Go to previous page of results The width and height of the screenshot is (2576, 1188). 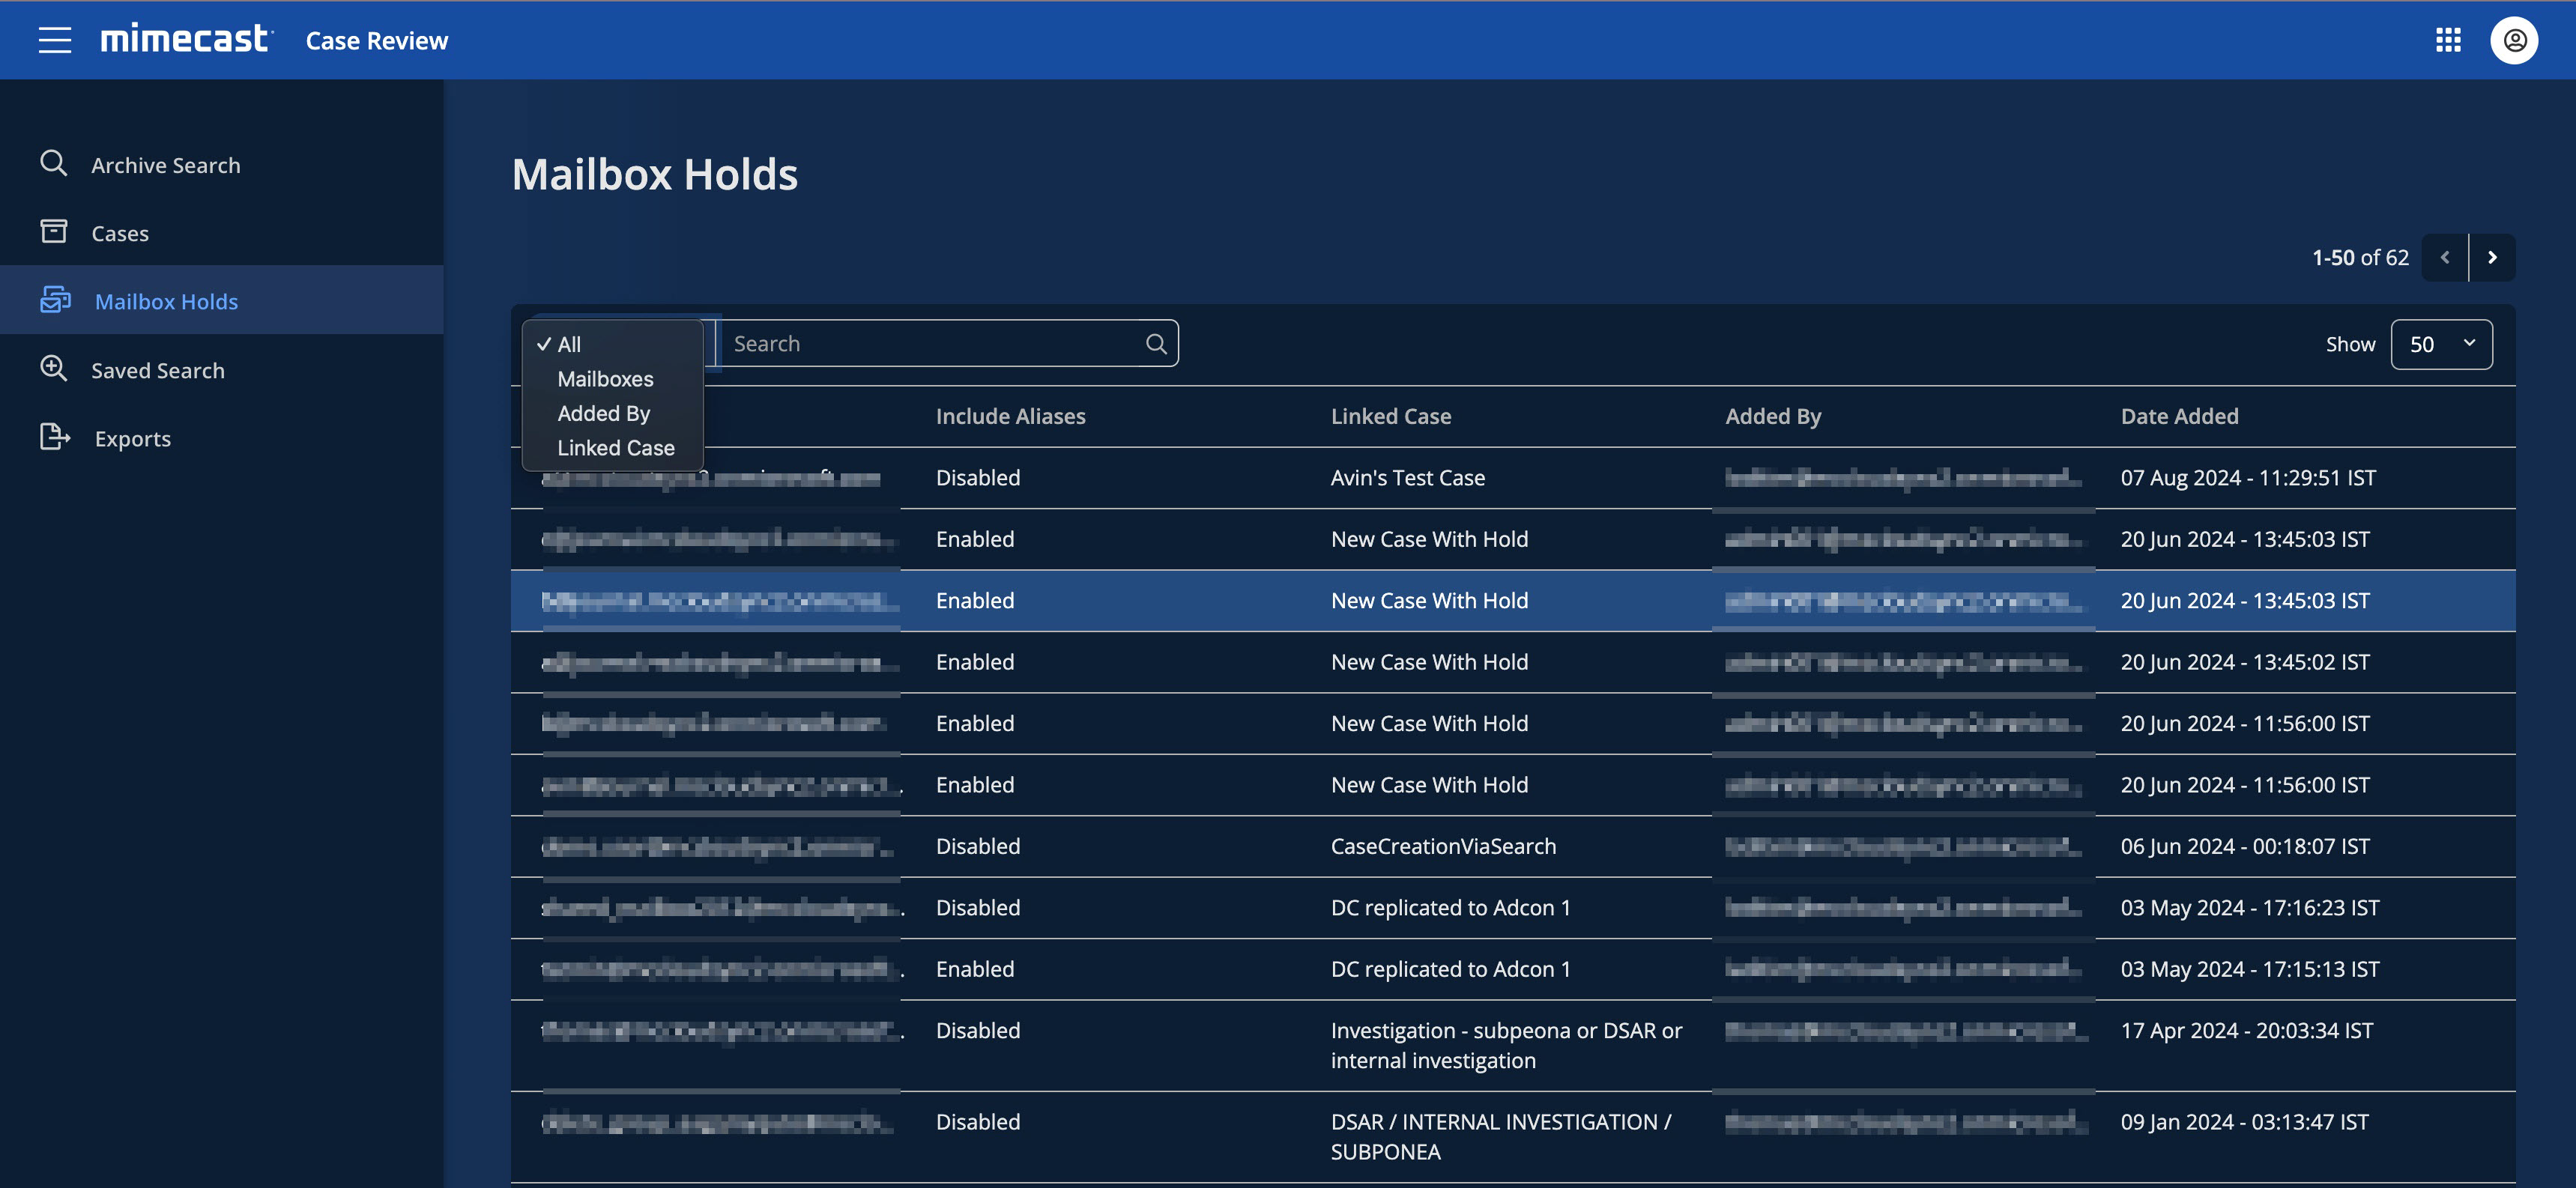(2445, 257)
